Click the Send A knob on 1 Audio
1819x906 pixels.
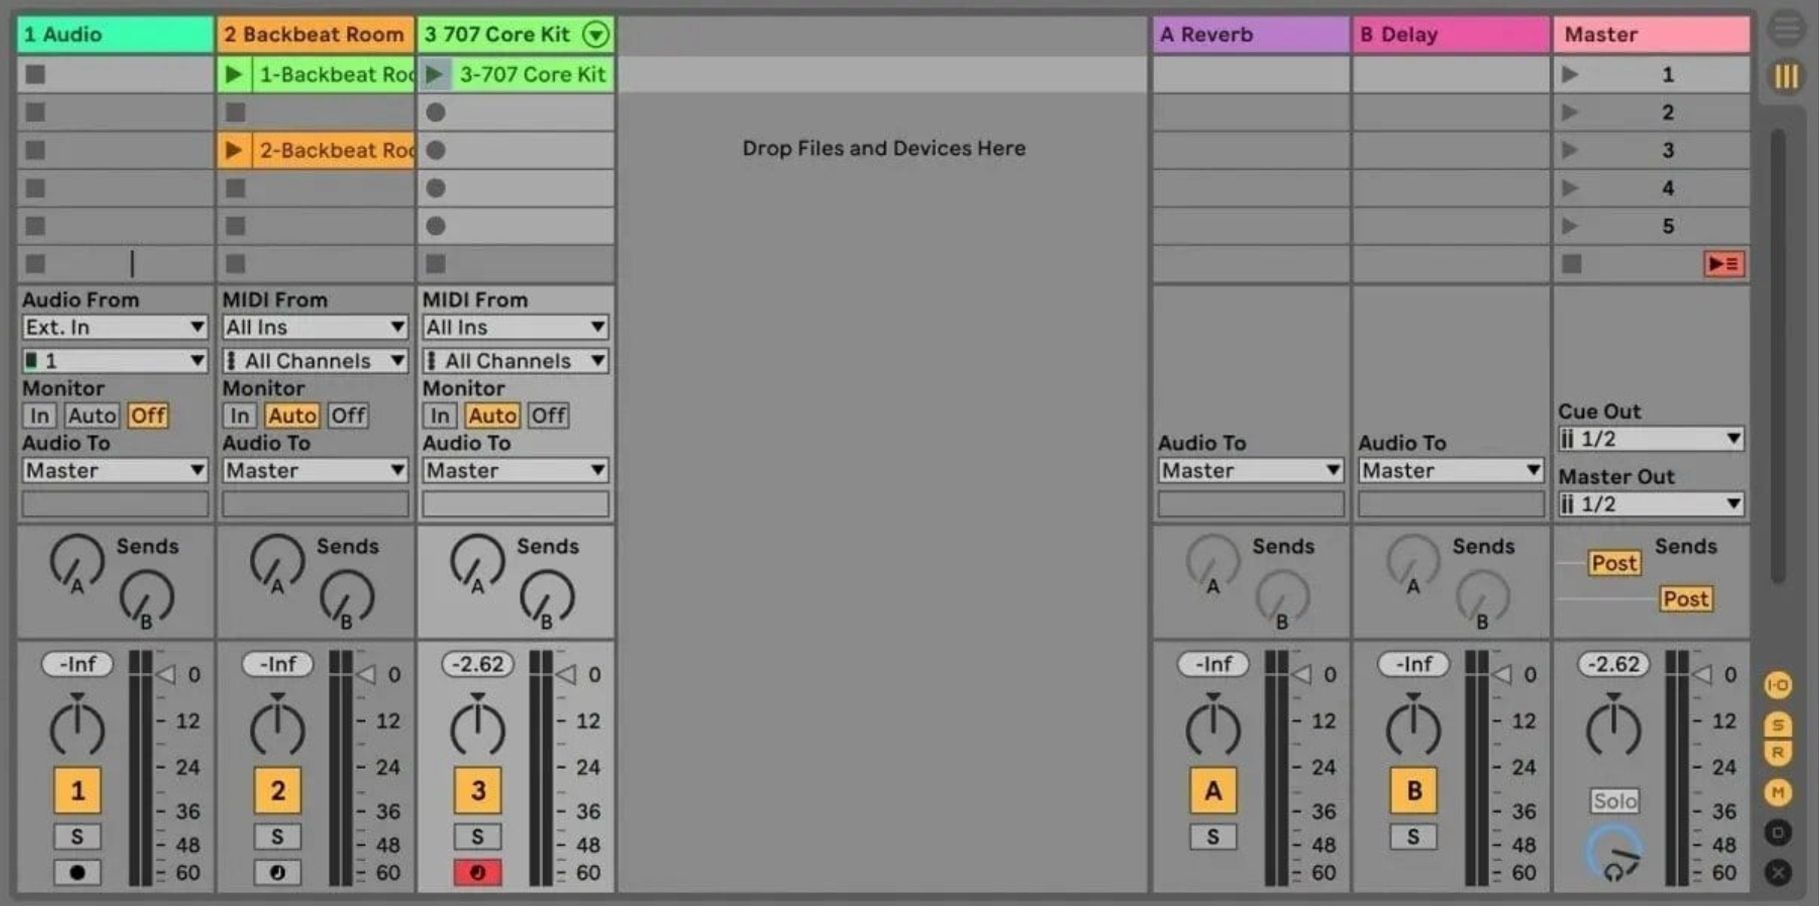[x=77, y=561]
